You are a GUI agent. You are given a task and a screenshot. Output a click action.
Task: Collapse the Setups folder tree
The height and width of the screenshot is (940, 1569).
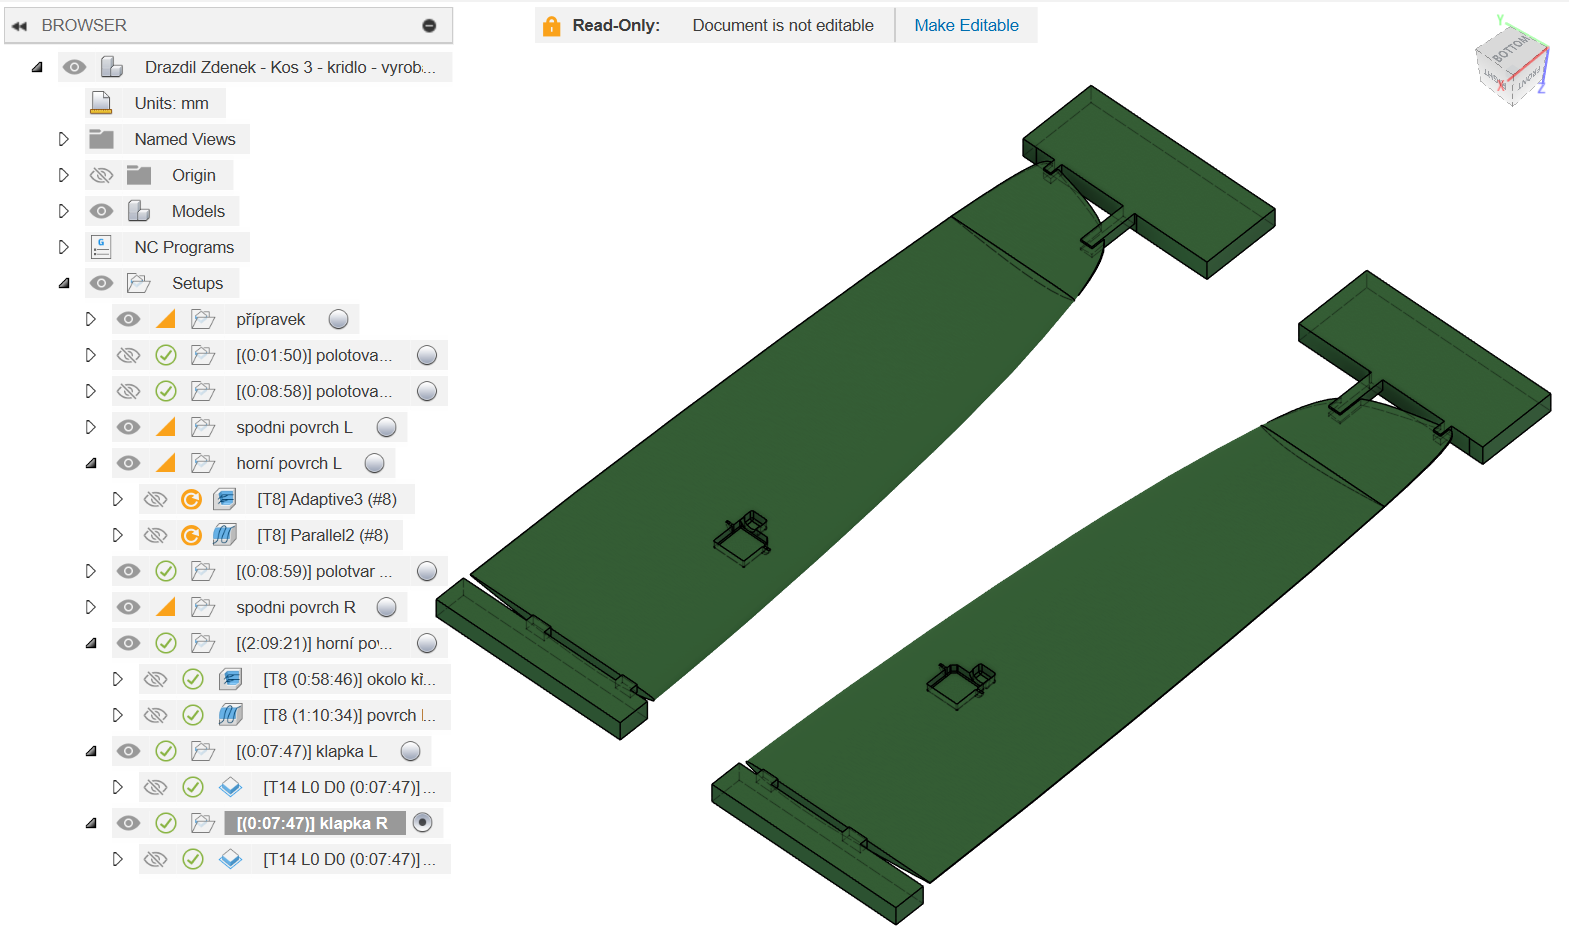64,283
